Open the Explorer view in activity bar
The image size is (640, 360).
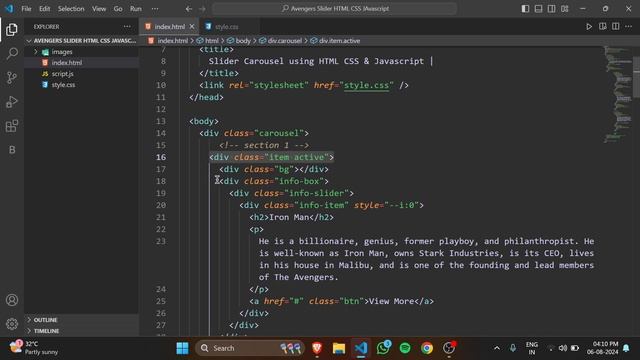click(12, 29)
